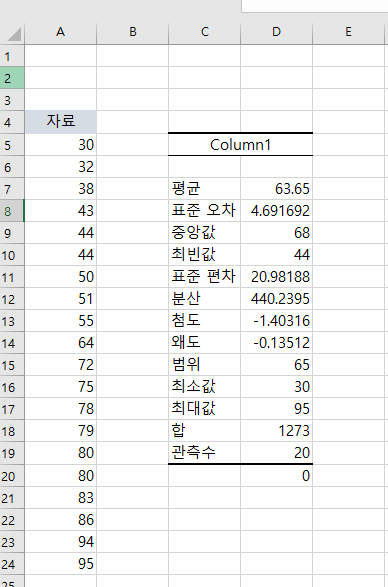The width and height of the screenshot is (388, 587).
Task: Select cell D20 containing 0
Action: [276, 476]
